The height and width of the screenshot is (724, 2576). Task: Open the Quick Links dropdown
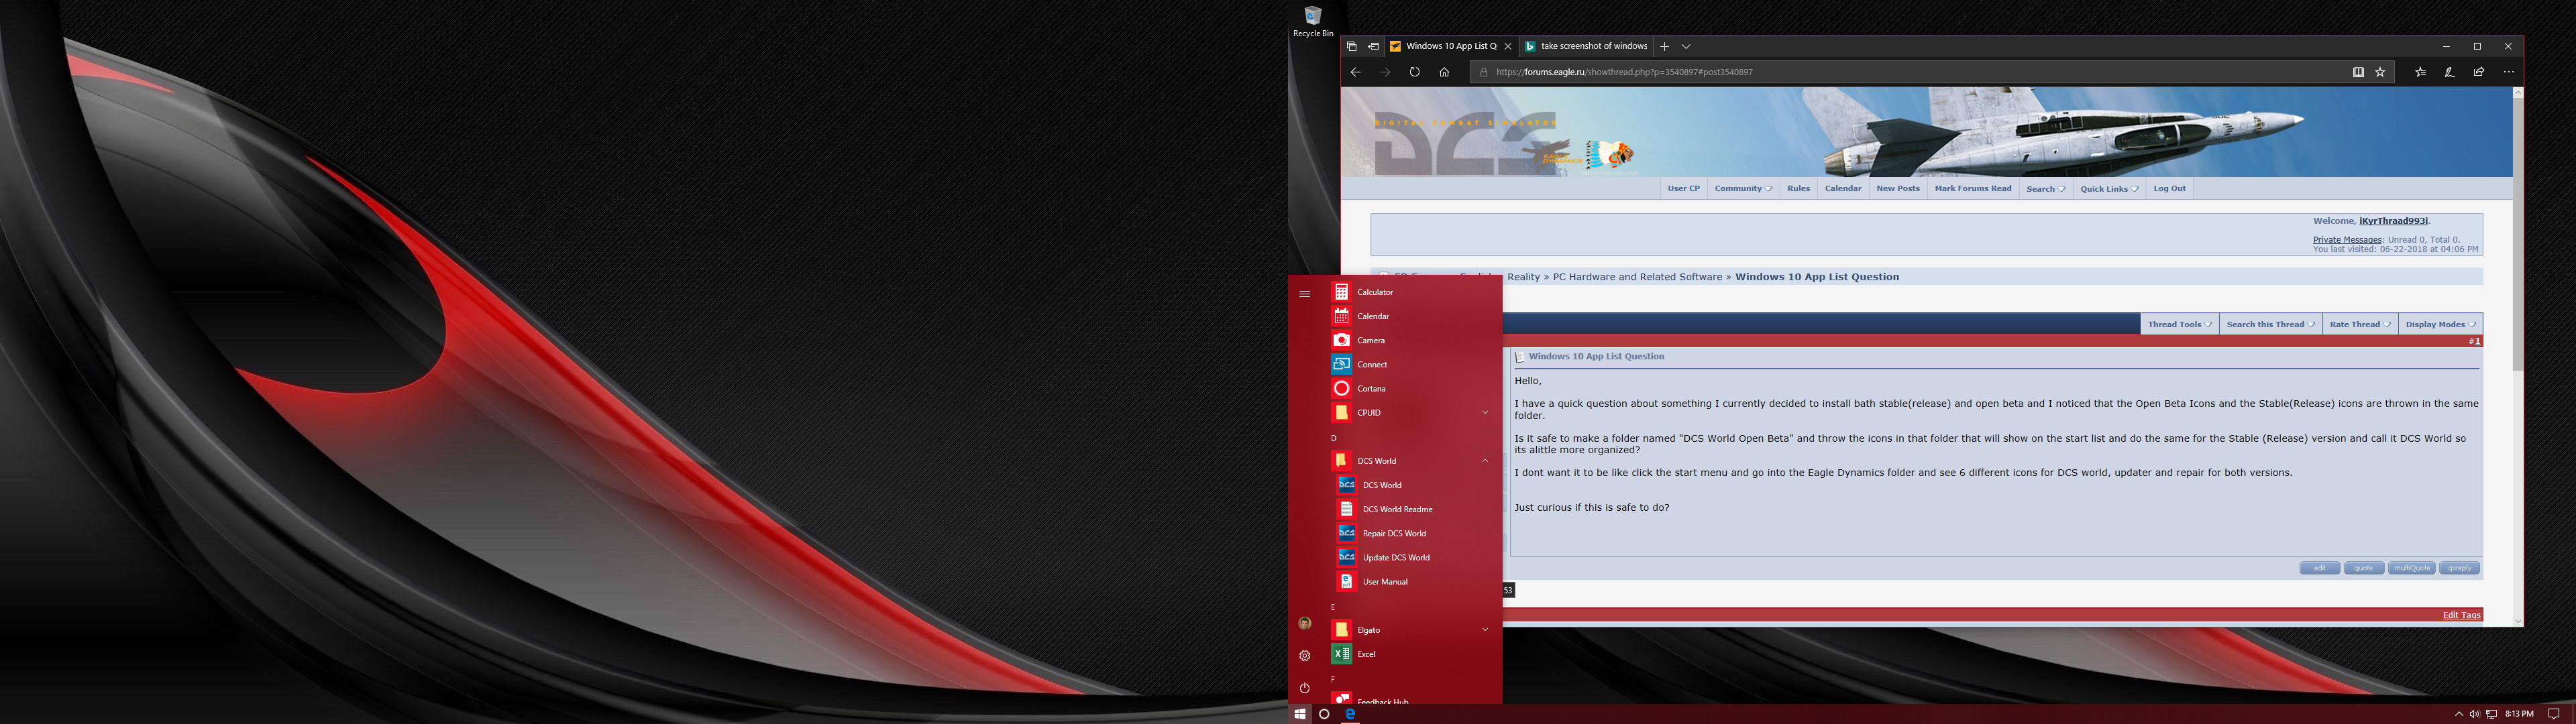click(2109, 188)
